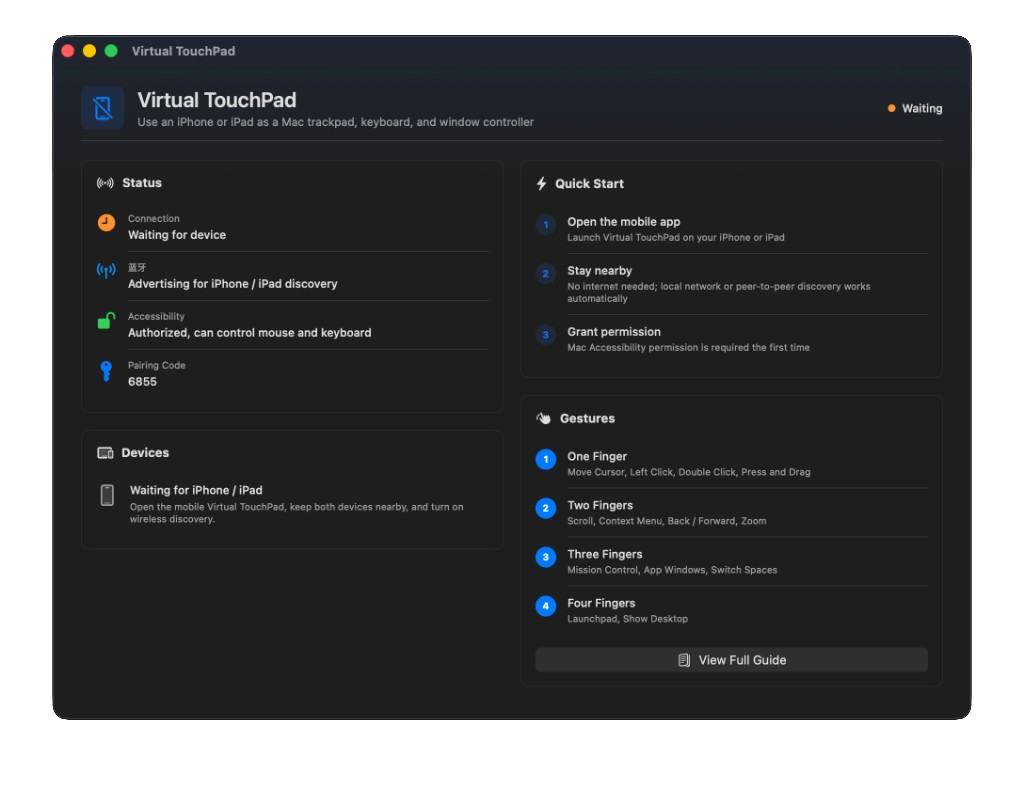This screenshot has width=1024, height=789.
Task: Click the blue antenna Bluetooth icon
Action: (x=106, y=270)
